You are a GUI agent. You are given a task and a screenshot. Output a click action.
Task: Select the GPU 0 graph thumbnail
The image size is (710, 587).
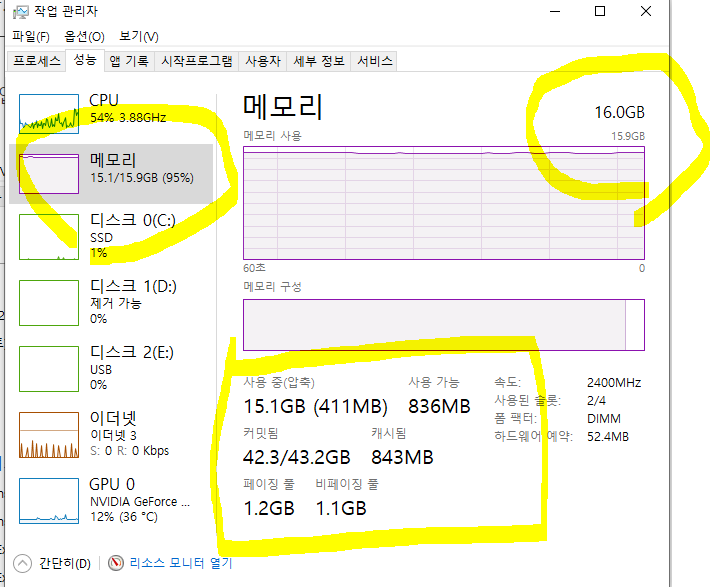coord(49,501)
